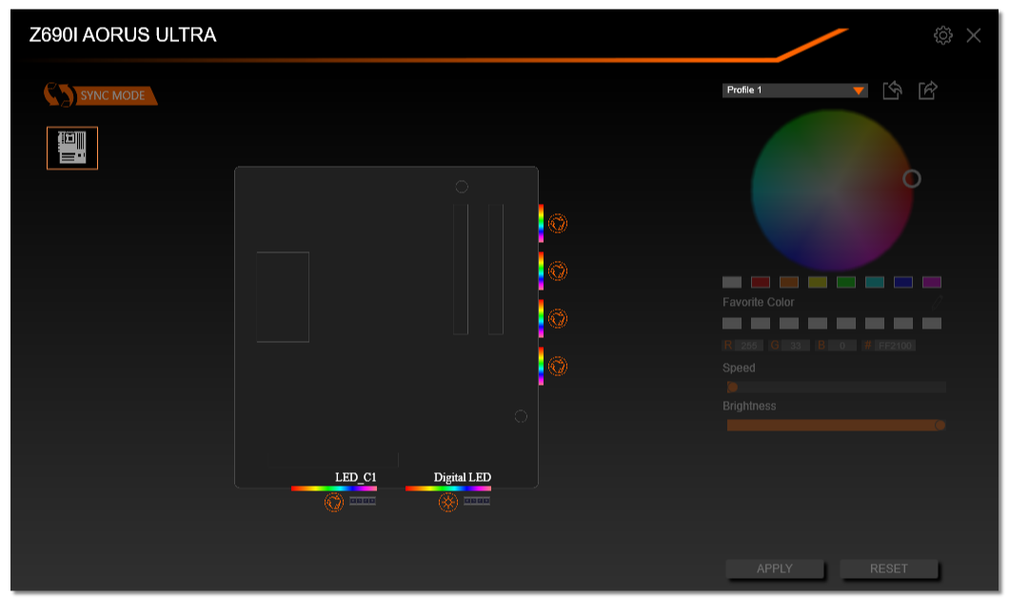This screenshot has height=600, width=1009.
Task: Click the Brightness slider handle
Action: tap(940, 425)
